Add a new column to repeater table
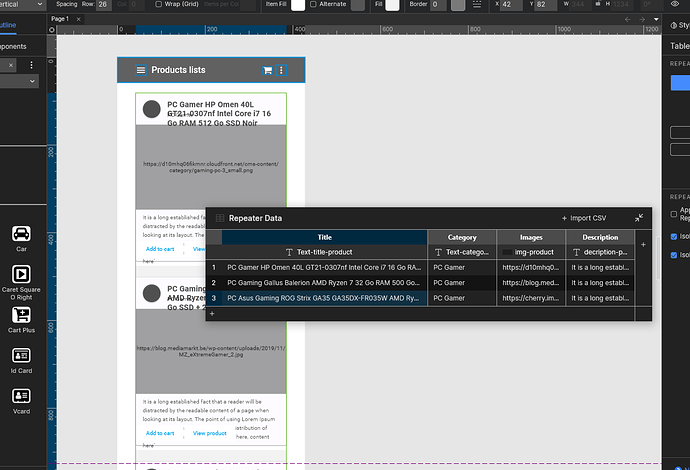Screen dimensions: 690x470 (643, 244)
